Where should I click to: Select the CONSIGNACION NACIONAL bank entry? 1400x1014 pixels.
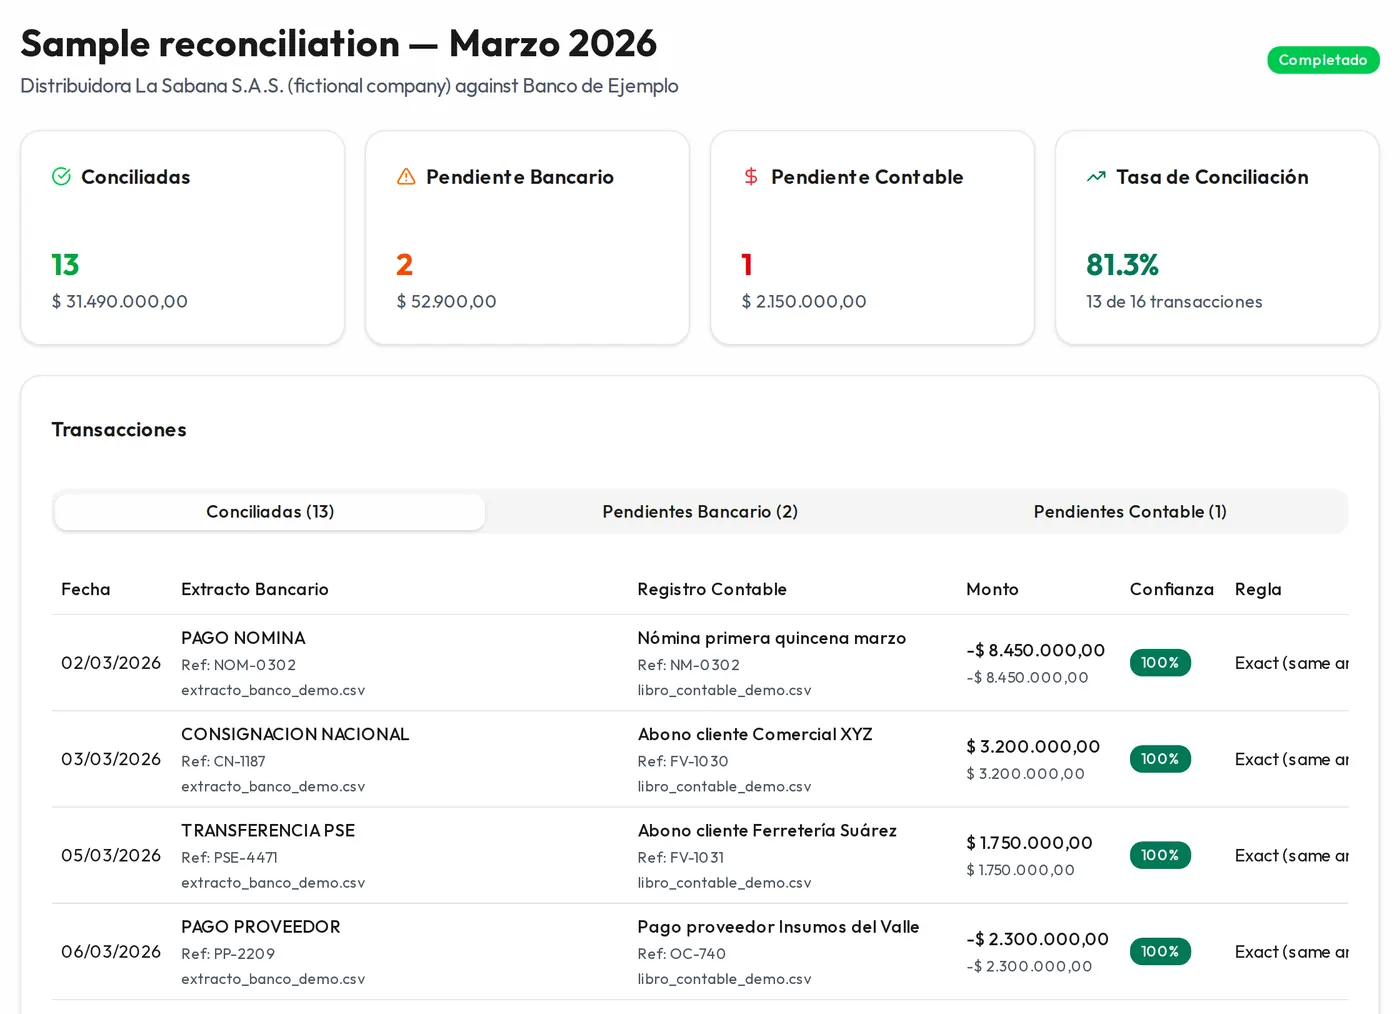(295, 734)
